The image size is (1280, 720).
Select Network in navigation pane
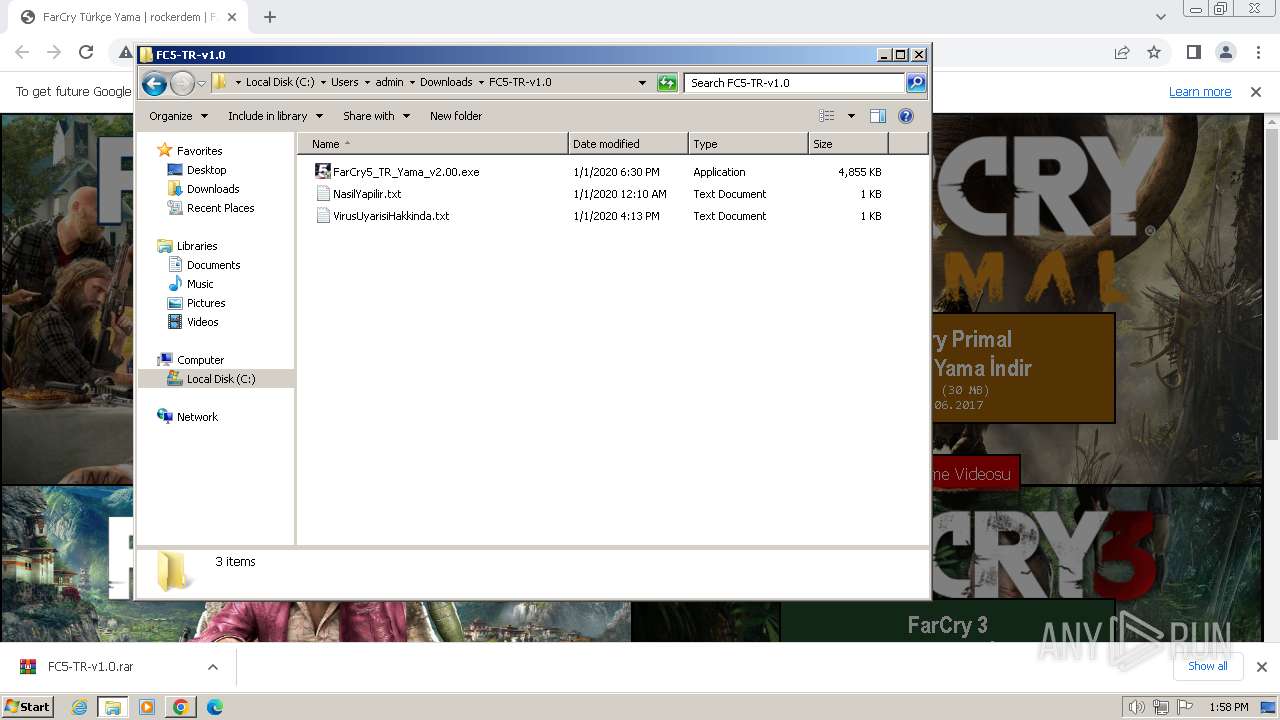tap(197, 417)
